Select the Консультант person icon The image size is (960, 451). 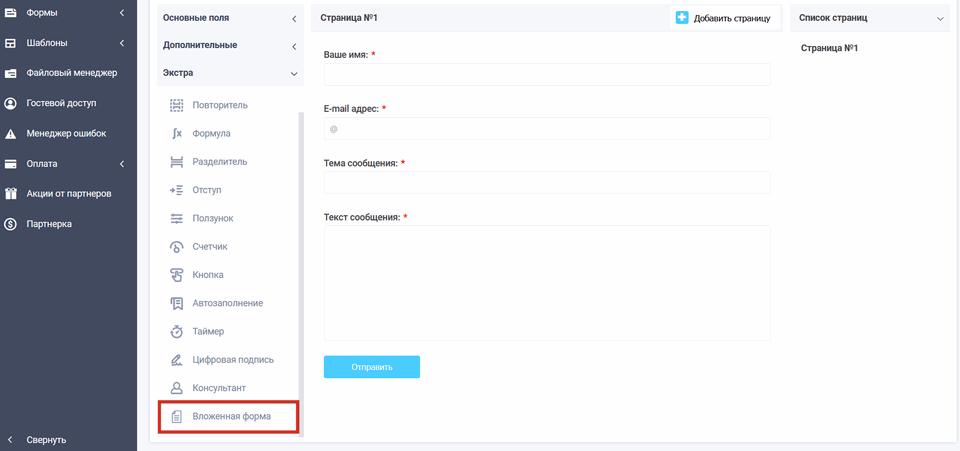pos(177,387)
